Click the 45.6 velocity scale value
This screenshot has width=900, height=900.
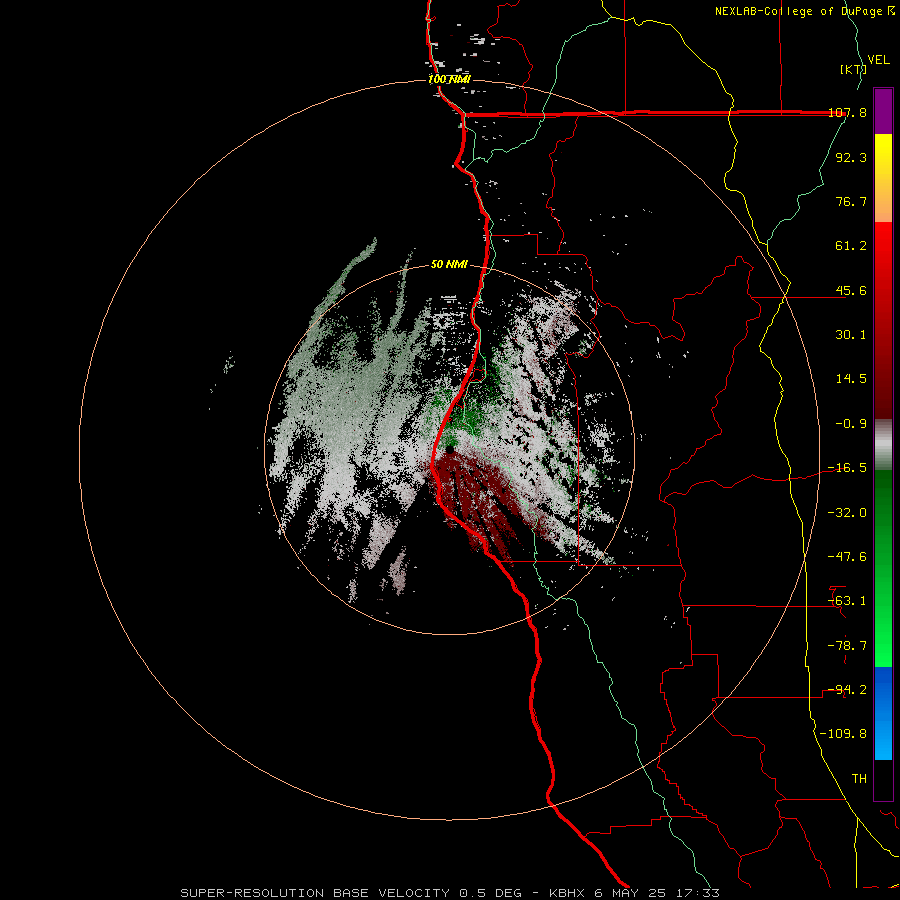pyautogui.click(x=851, y=290)
